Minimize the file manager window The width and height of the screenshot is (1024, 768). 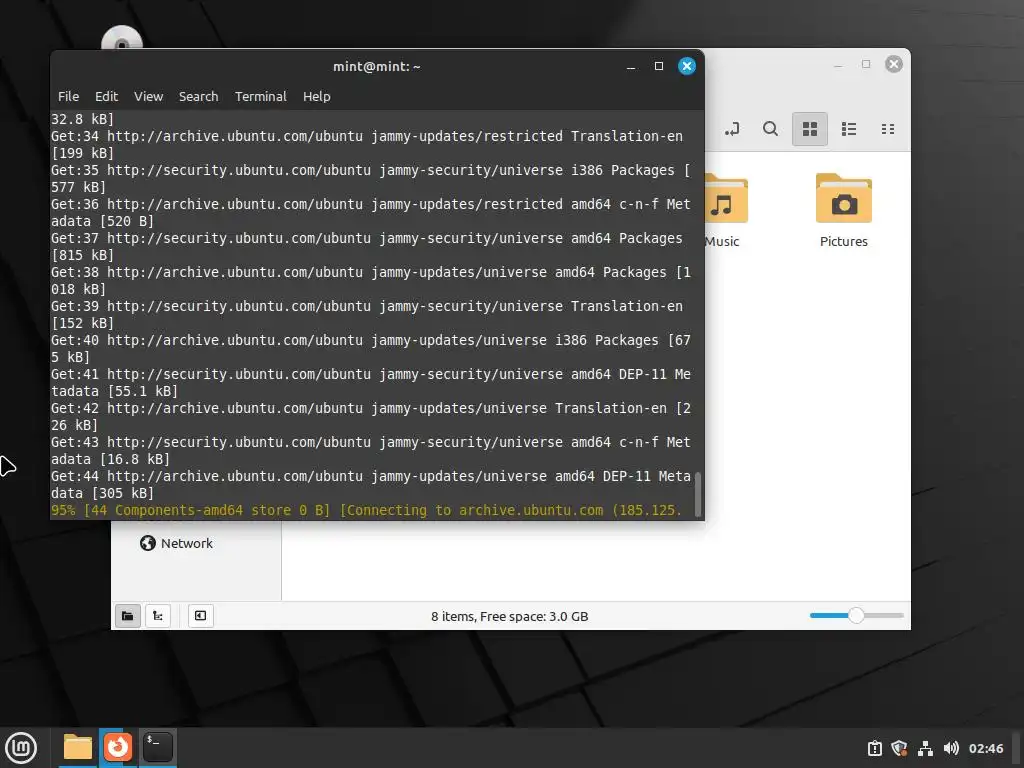838,65
